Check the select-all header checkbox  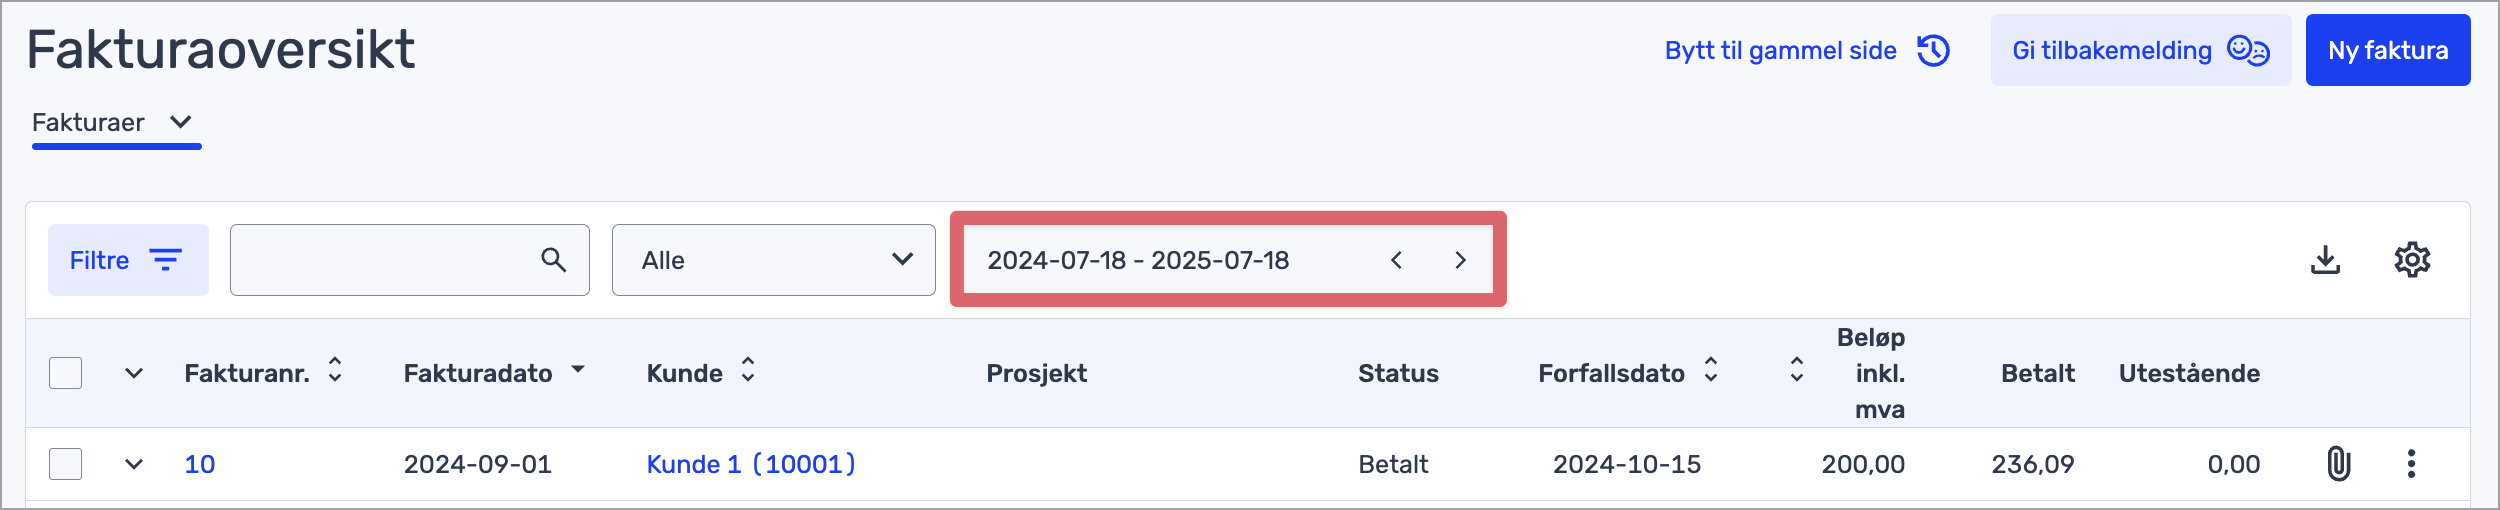(66, 373)
